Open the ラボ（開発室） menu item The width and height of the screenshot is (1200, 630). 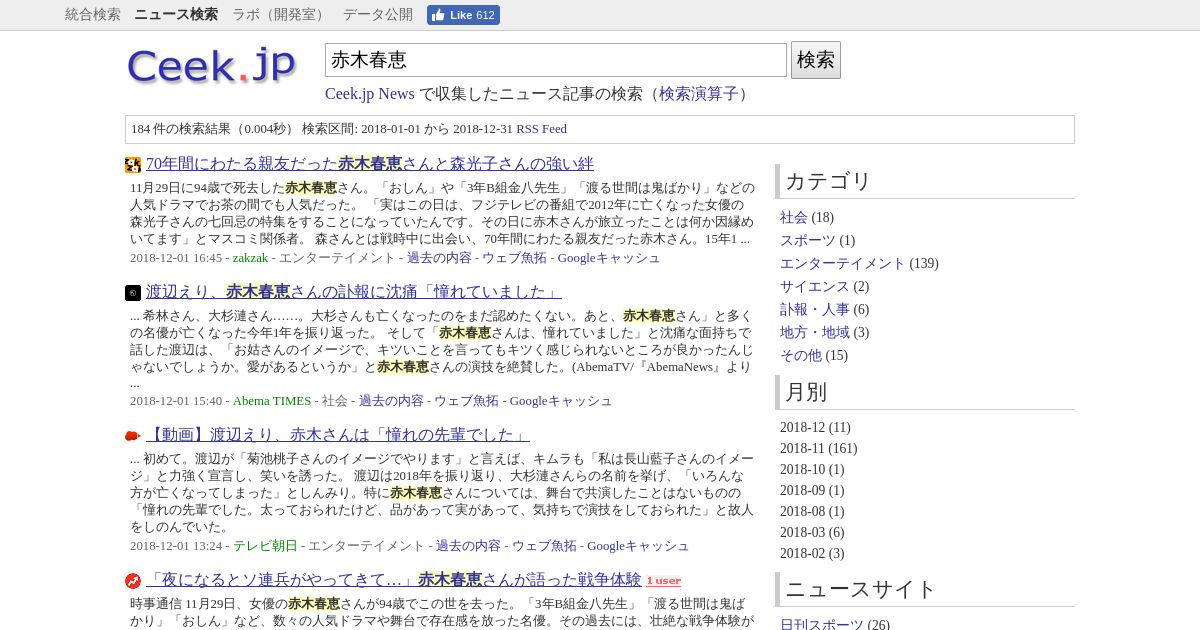pyautogui.click(x=280, y=14)
